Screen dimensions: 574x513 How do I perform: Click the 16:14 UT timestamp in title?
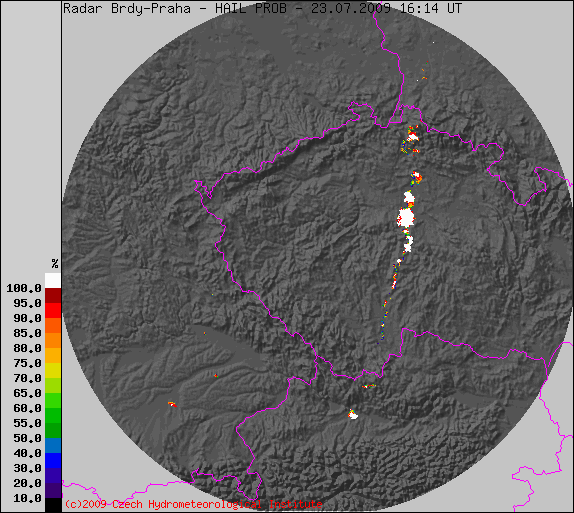pyautogui.click(x=431, y=8)
